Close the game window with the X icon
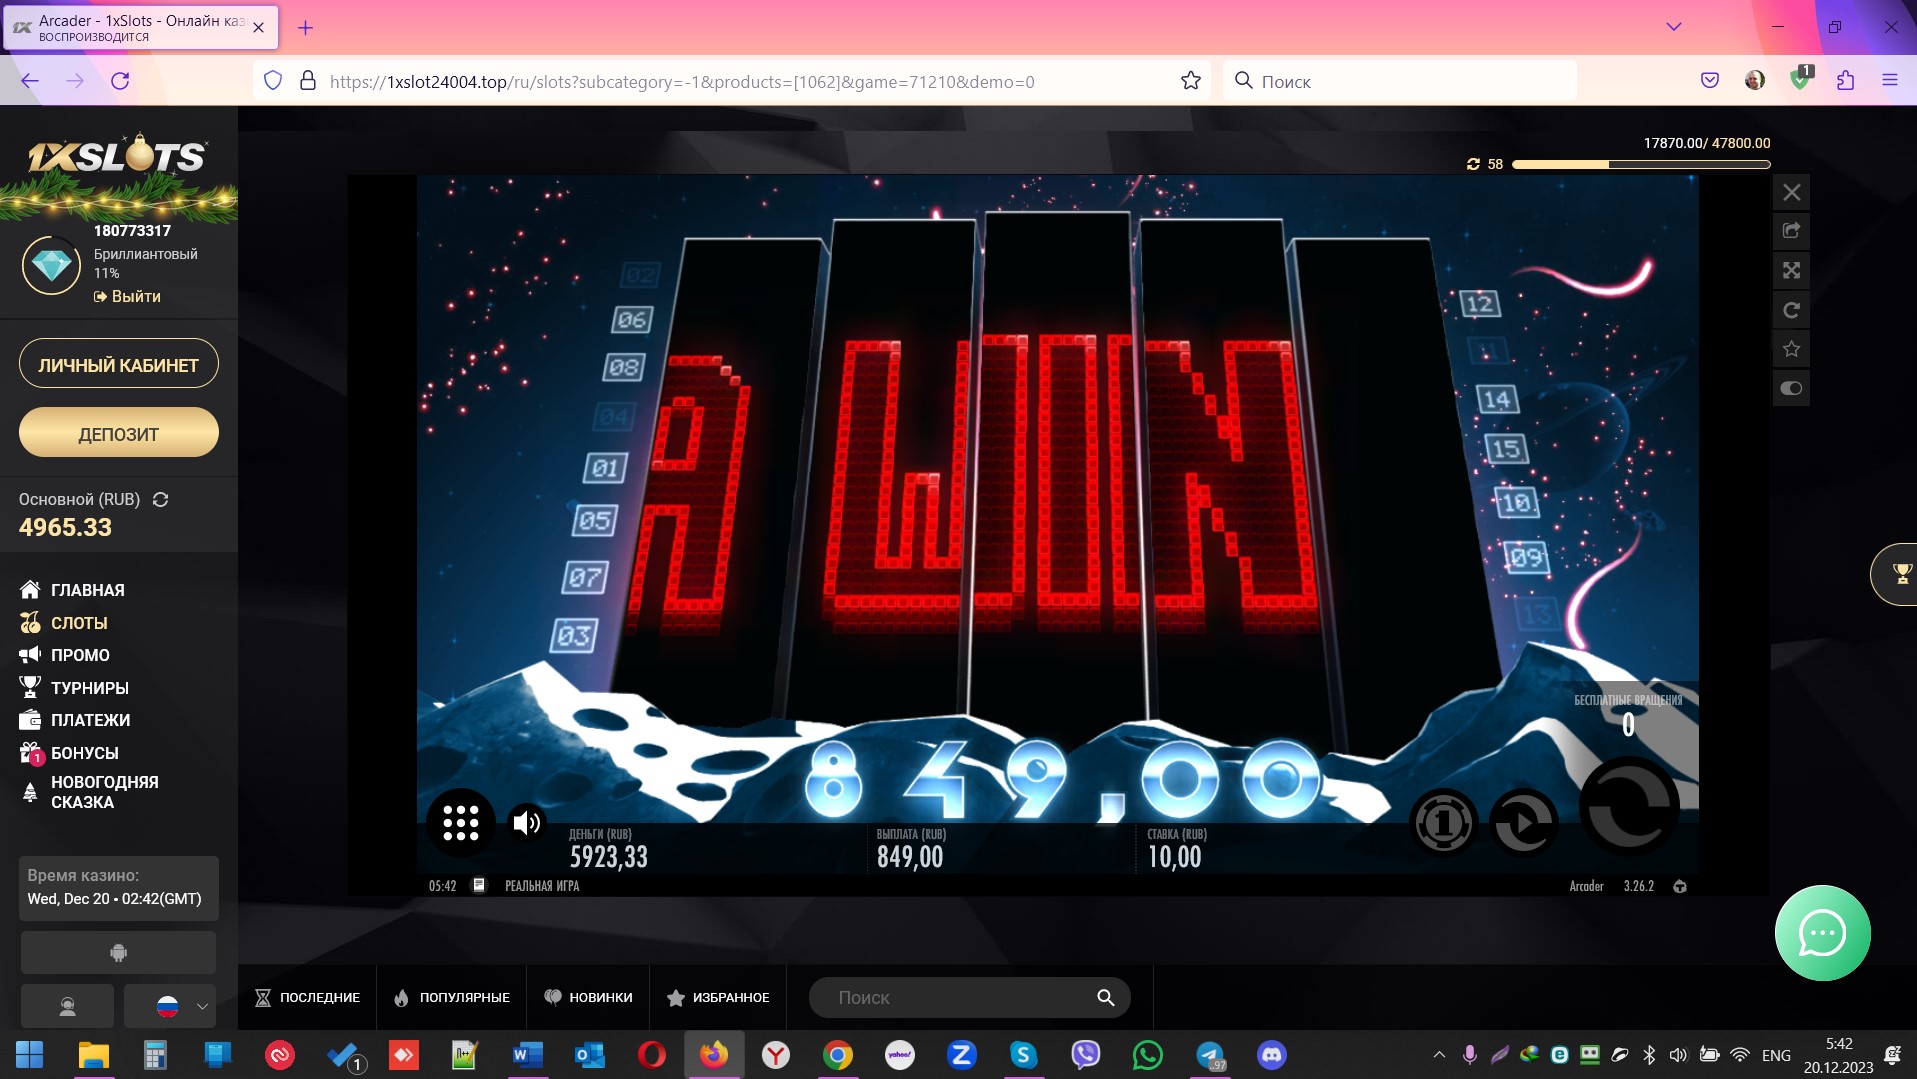1917x1079 pixels. tap(1792, 192)
